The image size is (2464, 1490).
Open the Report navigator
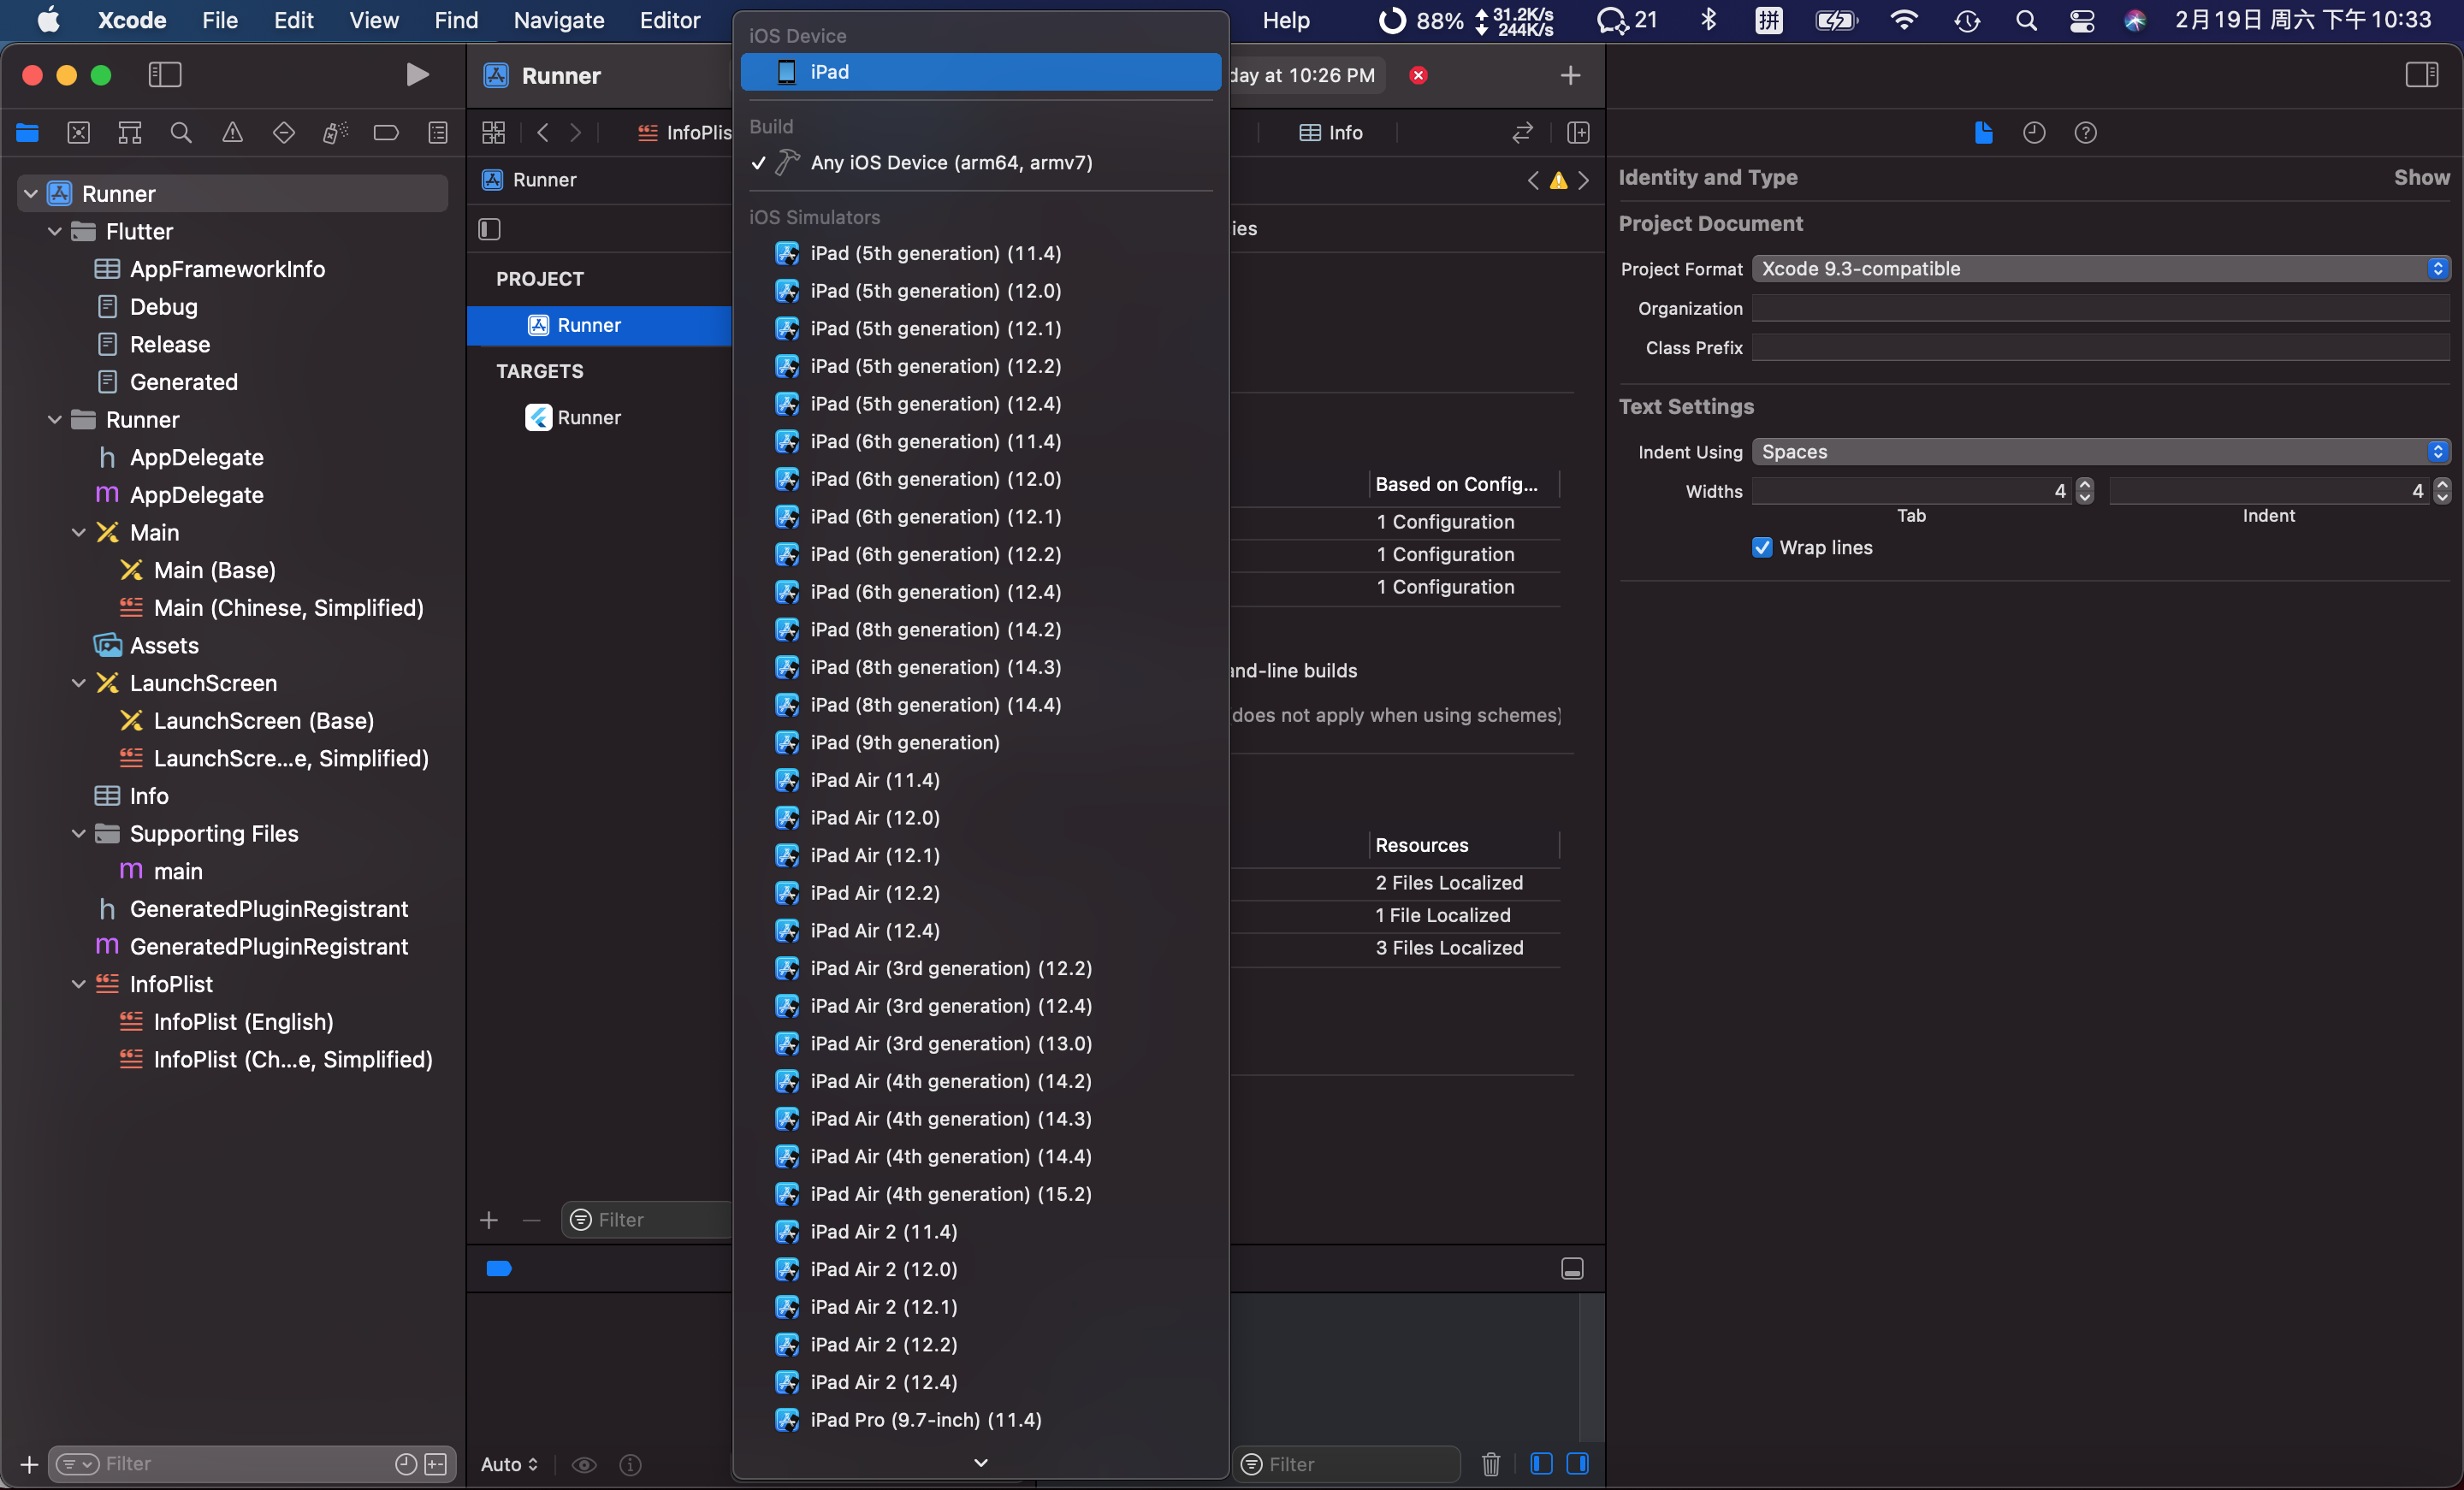tap(438, 132)
